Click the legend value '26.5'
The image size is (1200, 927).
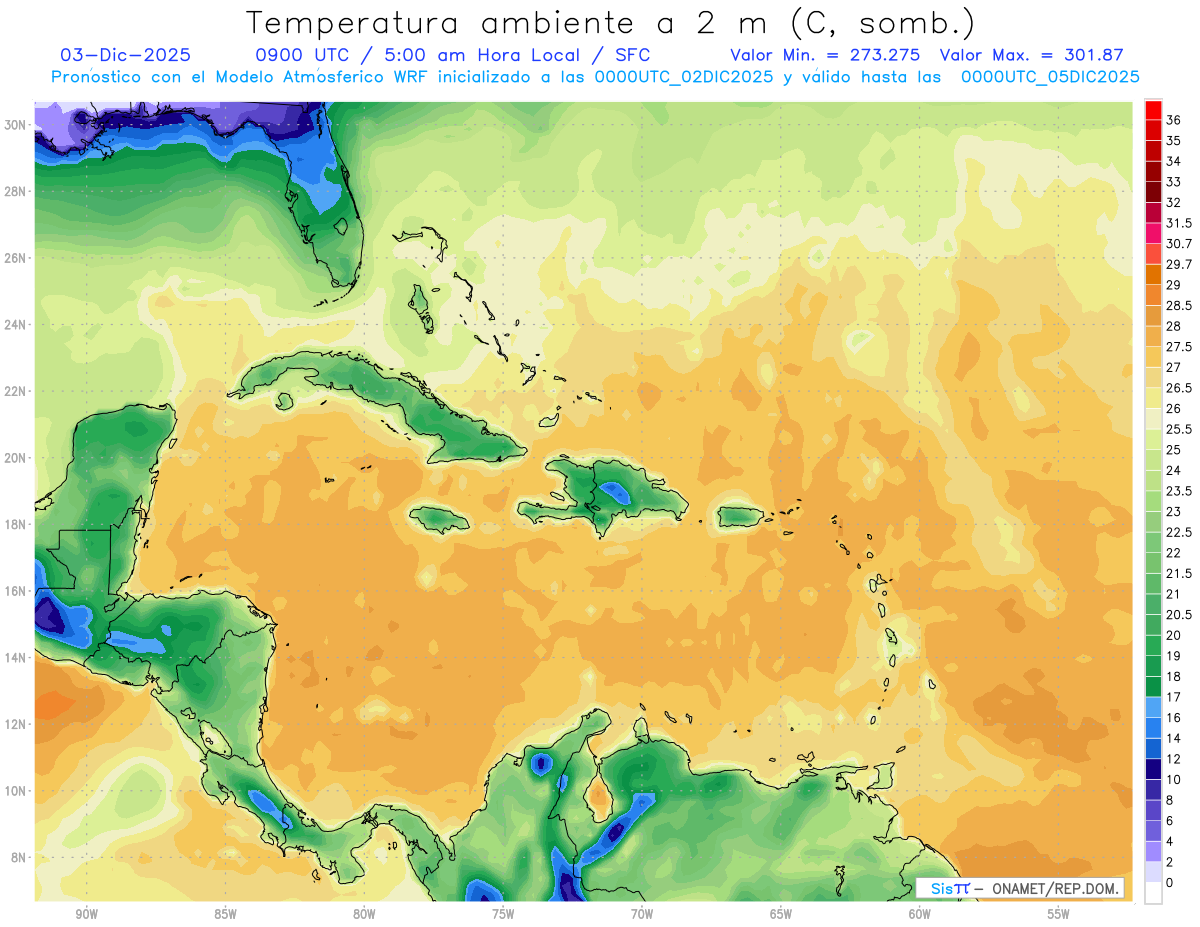pos(1179,388)
